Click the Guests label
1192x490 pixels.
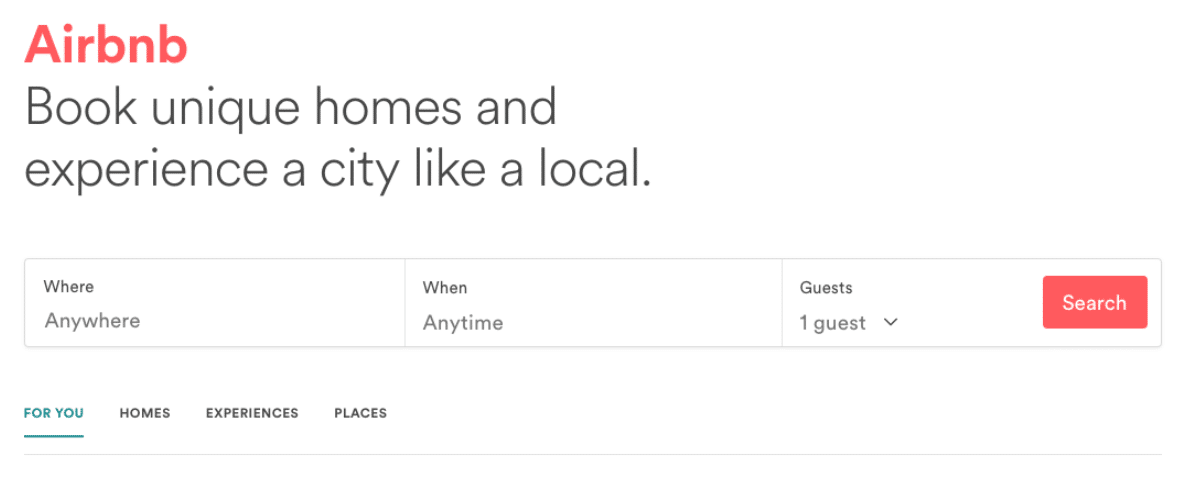[826, 287]
